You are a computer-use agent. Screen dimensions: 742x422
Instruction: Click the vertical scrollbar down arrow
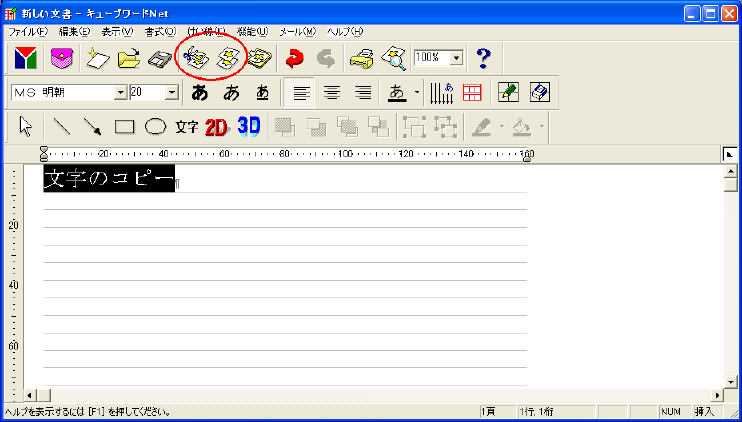tap(730, 382)
